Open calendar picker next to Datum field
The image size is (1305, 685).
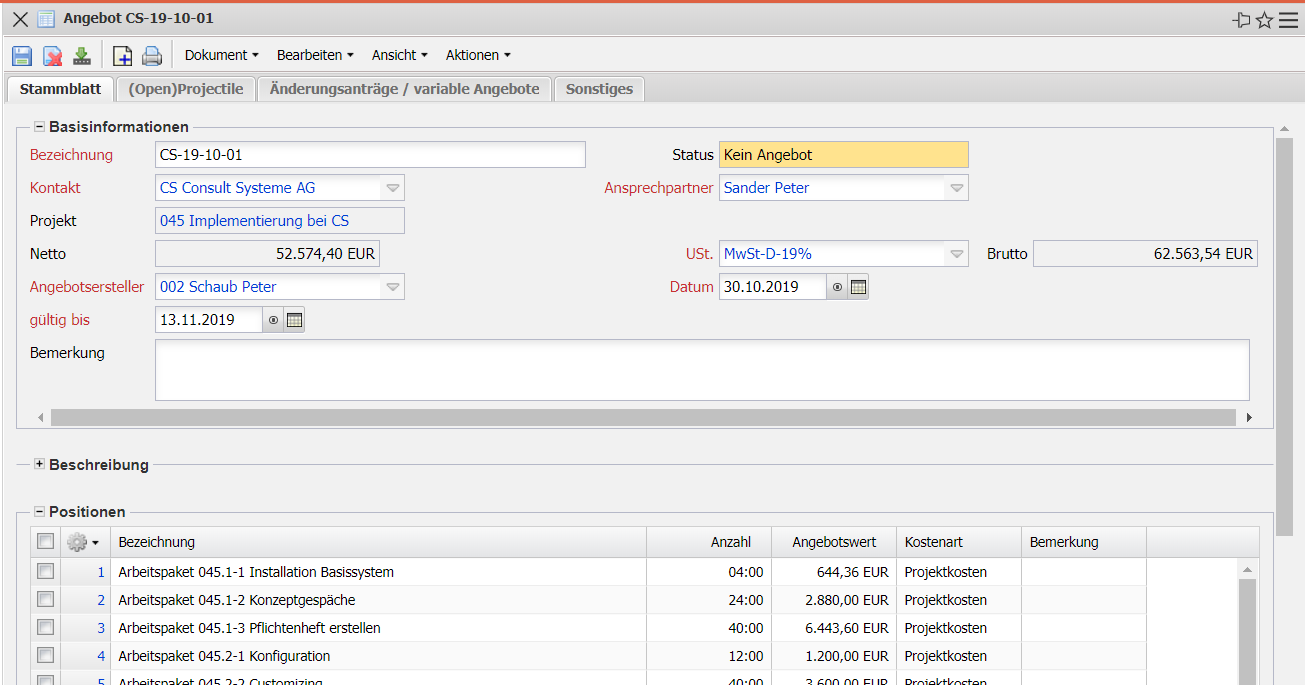(x=858, y=287)
